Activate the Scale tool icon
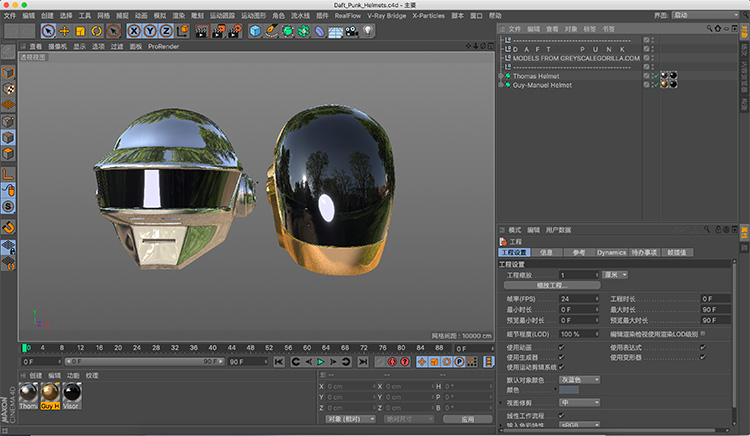Image resolution: width=750 pixels, height=436 pixels. tap(80, 31)
